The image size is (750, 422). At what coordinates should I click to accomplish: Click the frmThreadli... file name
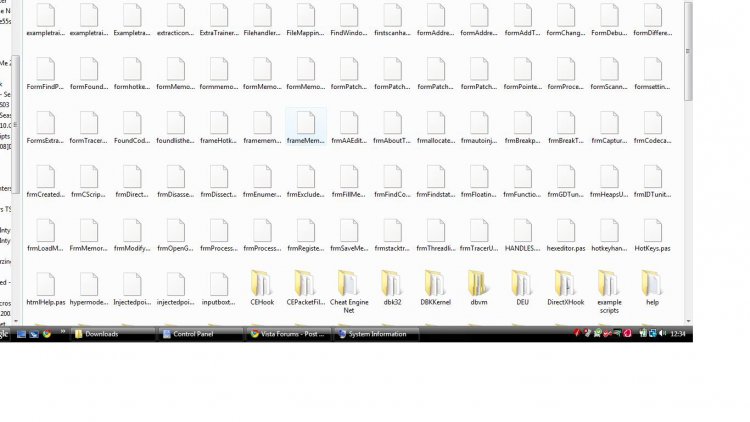point(435,248)
